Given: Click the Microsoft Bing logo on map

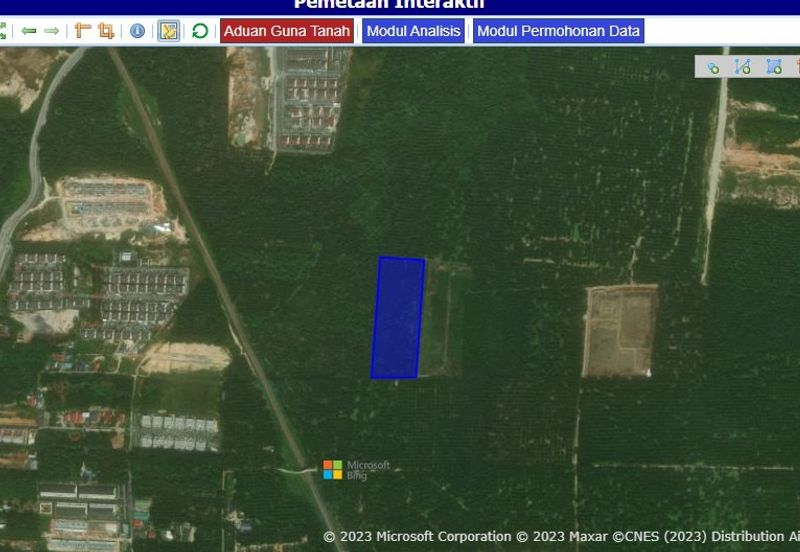Looking at the screenshot, I should [x=356, y=470].
